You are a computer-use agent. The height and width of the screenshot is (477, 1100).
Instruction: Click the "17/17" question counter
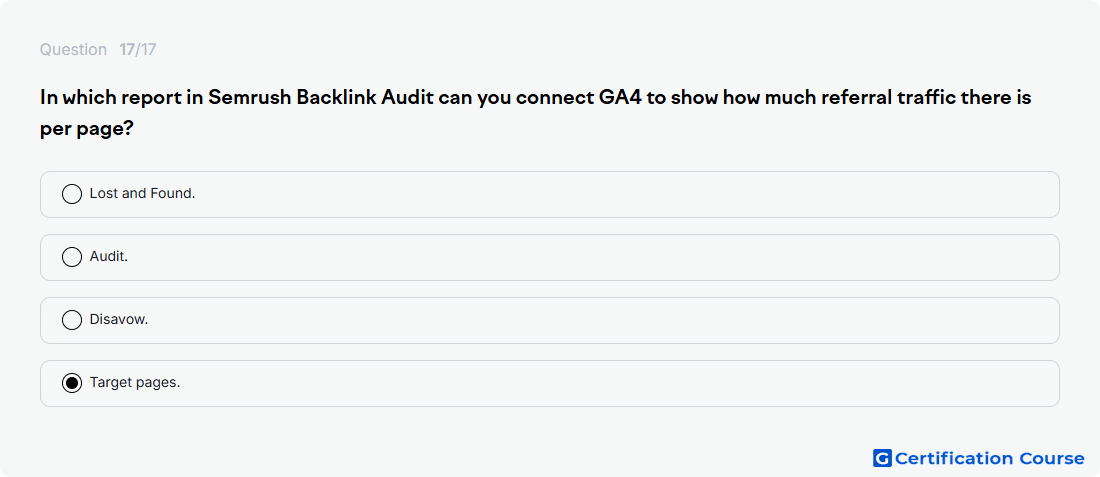138,50
